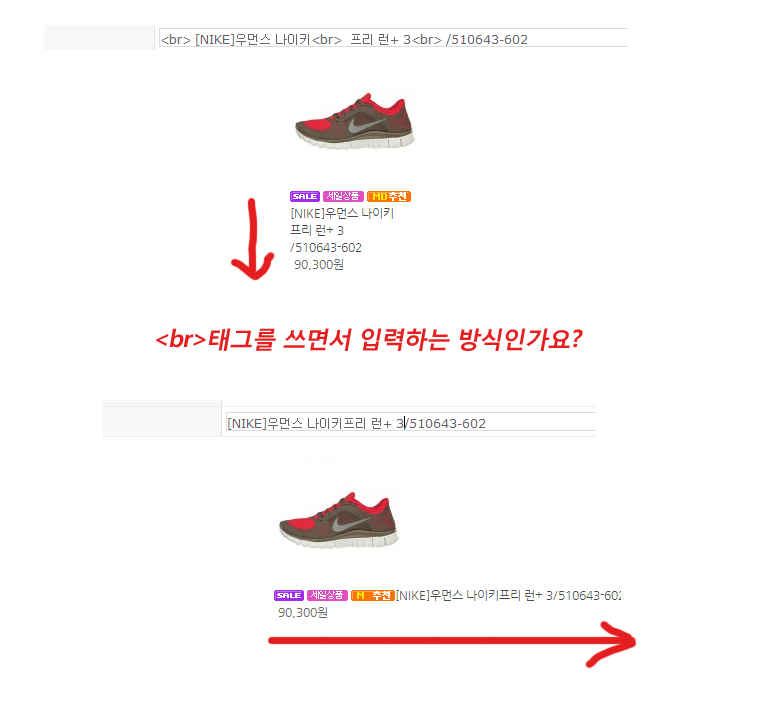This screenshot has width=757, height=723.
Task: Open the multi-line [NIKE]우먼스 나이키 product title
Action: [x=342, y=213]
